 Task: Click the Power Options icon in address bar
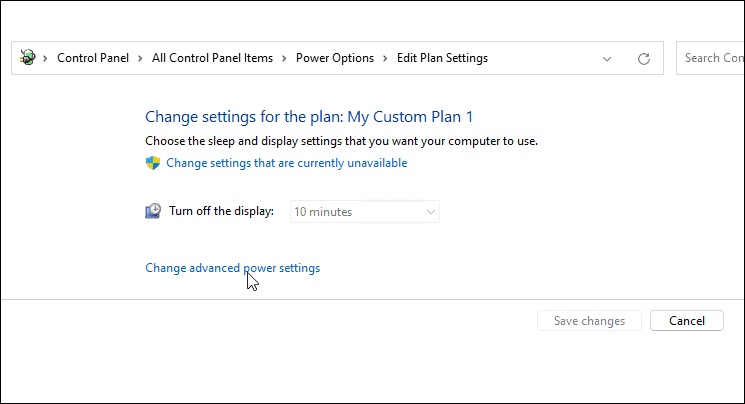tap(27, 58)
